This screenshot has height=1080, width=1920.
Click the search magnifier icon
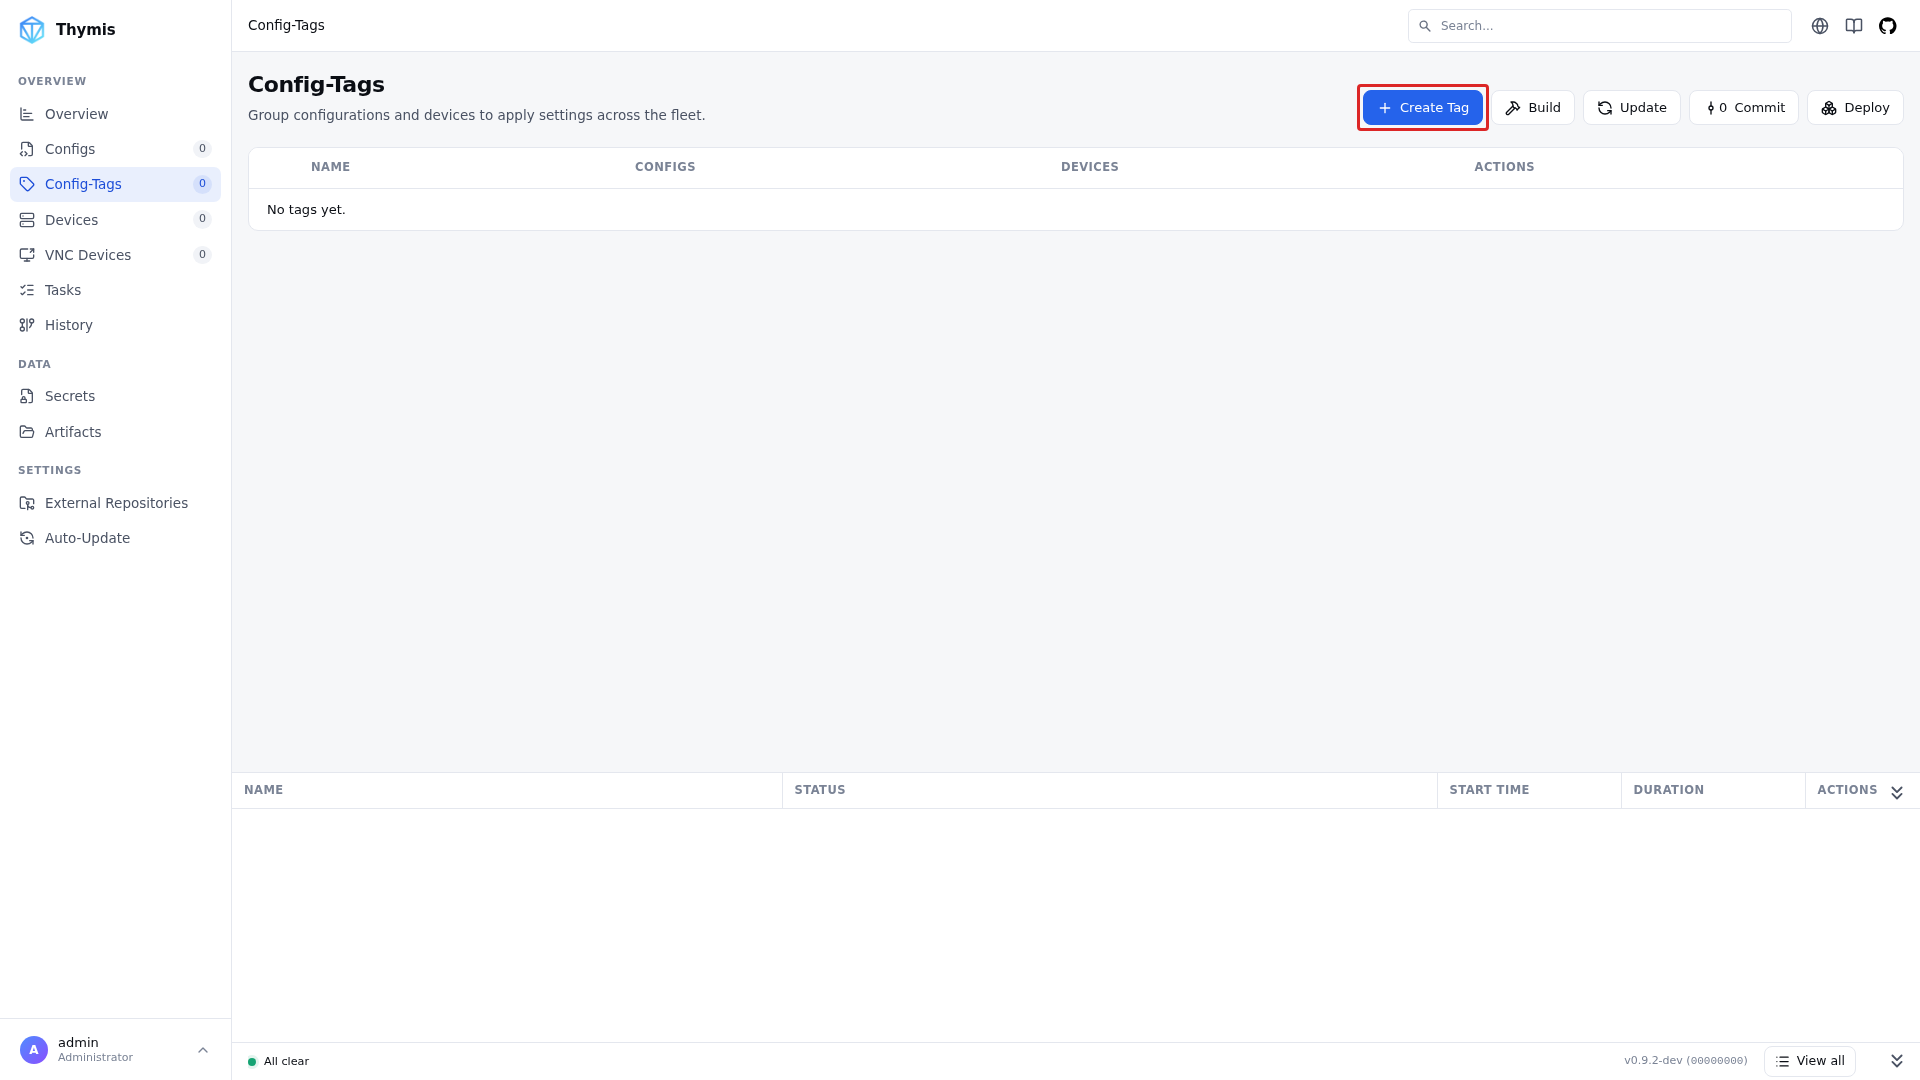click(x=1425, y=26)
